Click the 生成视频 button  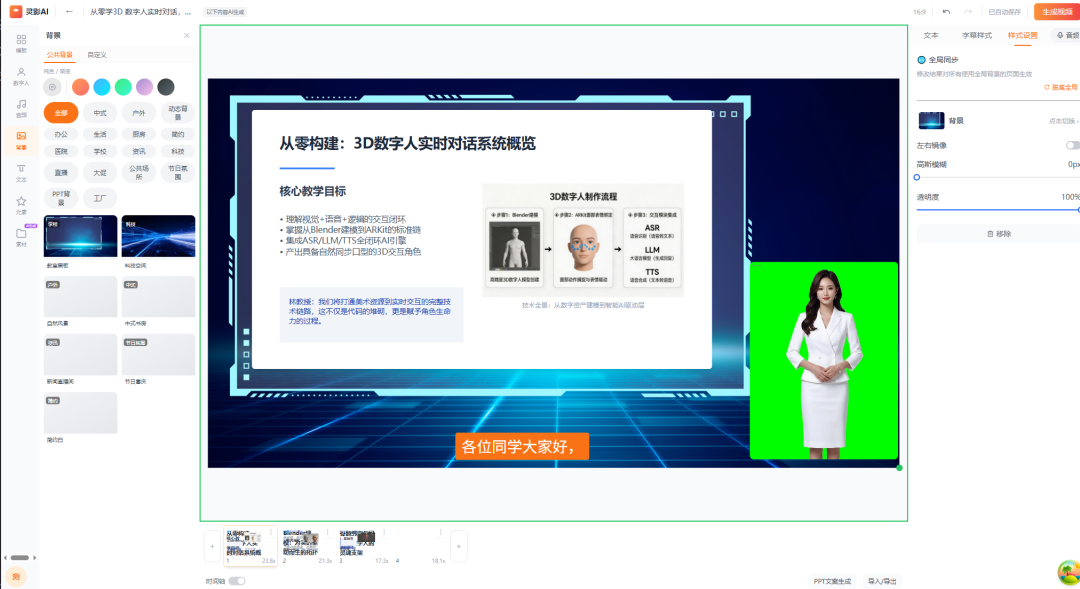(x=1057, y=12)
